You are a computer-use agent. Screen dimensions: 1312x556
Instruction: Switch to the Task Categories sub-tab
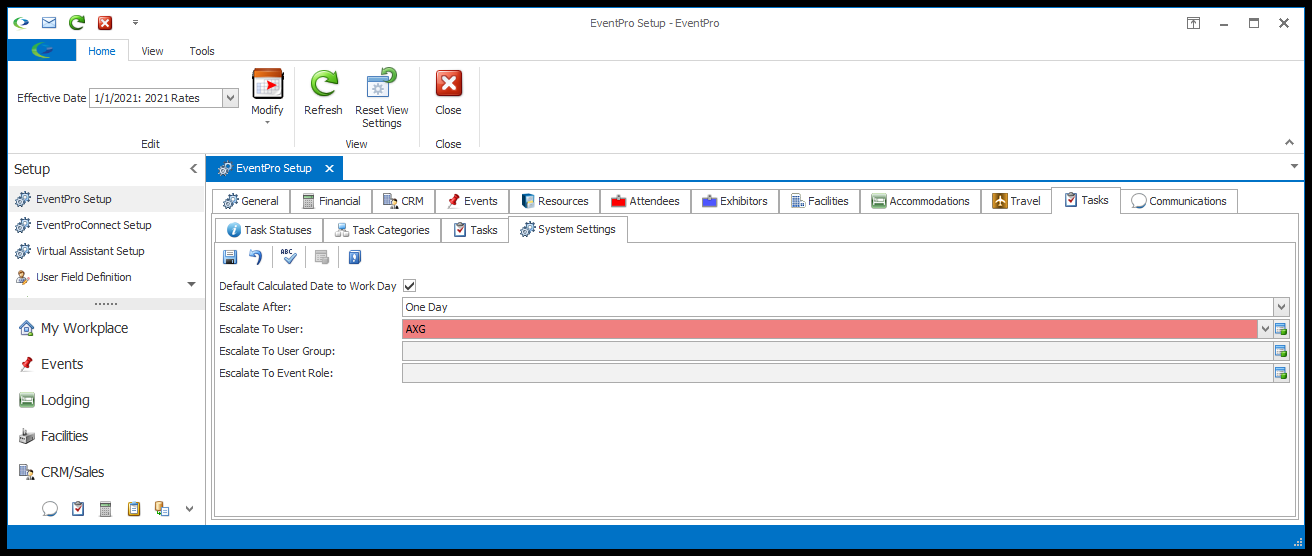383,230
